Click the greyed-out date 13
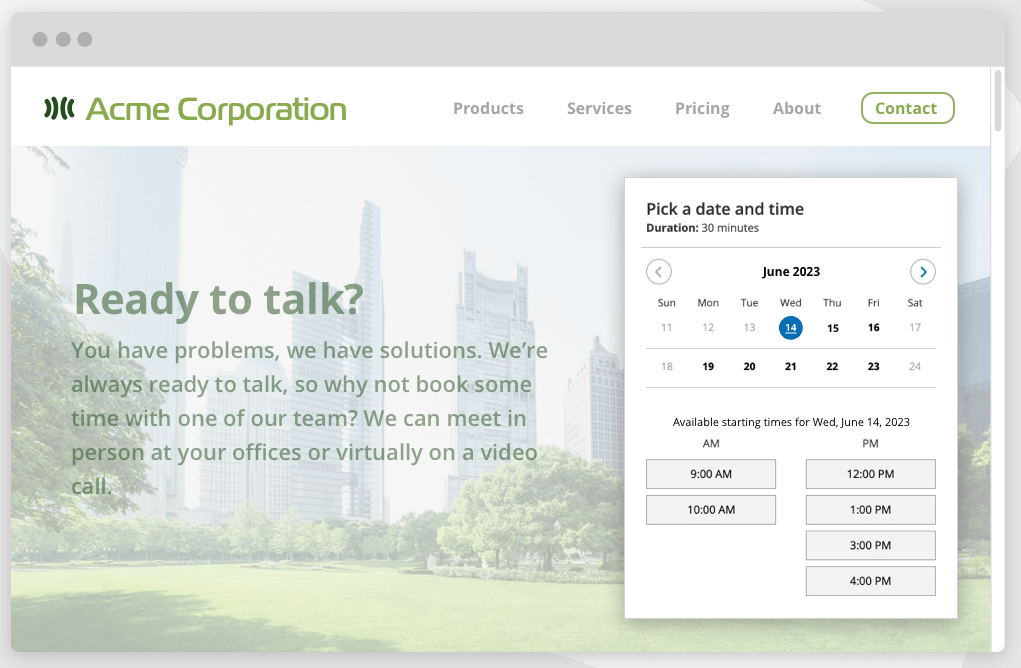Viewport: 1021px width, 668px height. [749, 327]
